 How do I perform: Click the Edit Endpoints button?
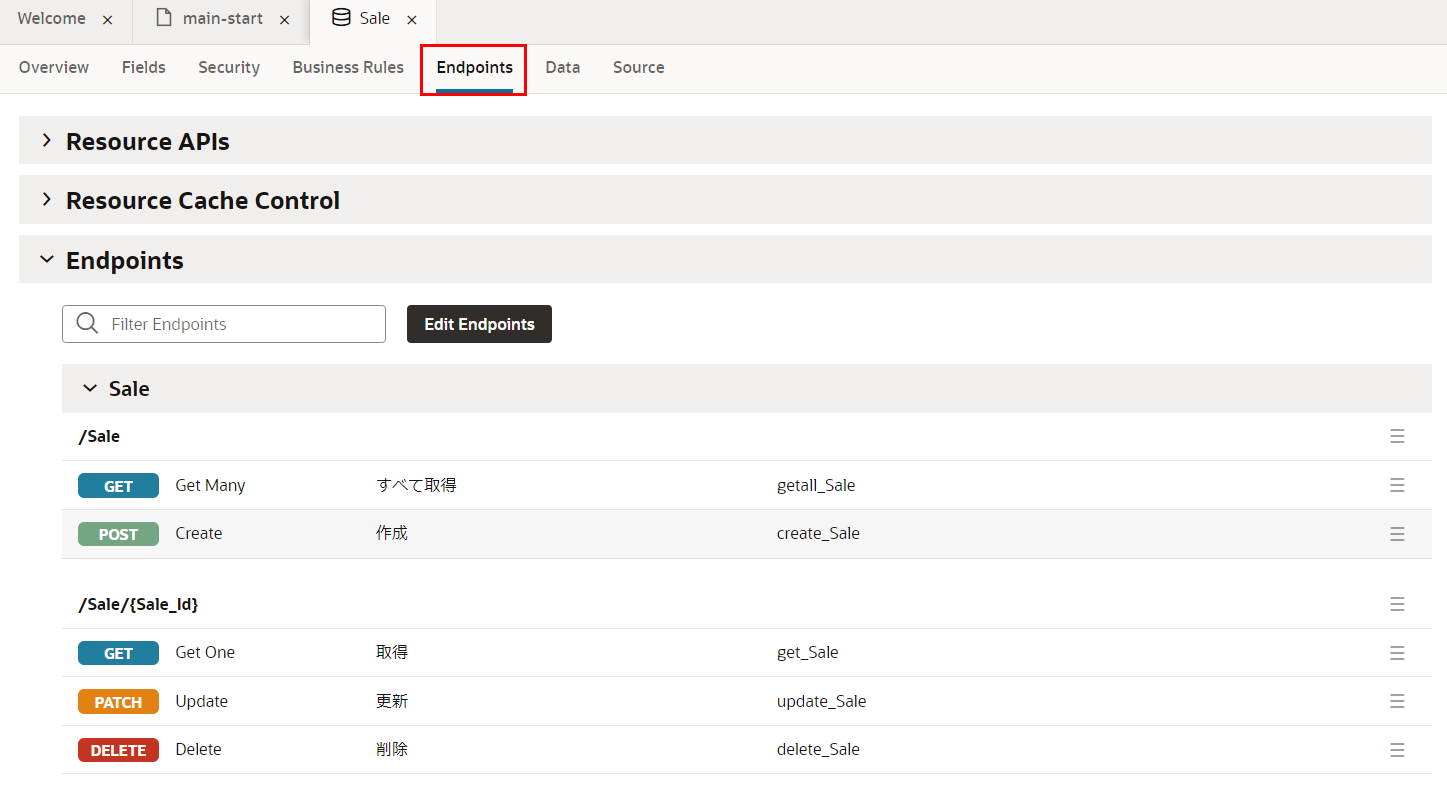479,324
